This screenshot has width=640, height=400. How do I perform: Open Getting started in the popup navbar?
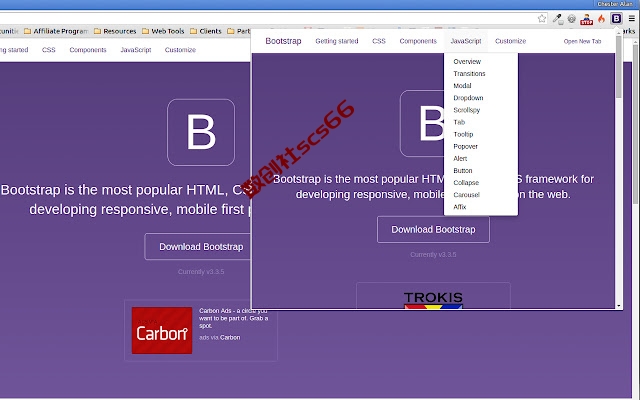(x=337, y=41)
